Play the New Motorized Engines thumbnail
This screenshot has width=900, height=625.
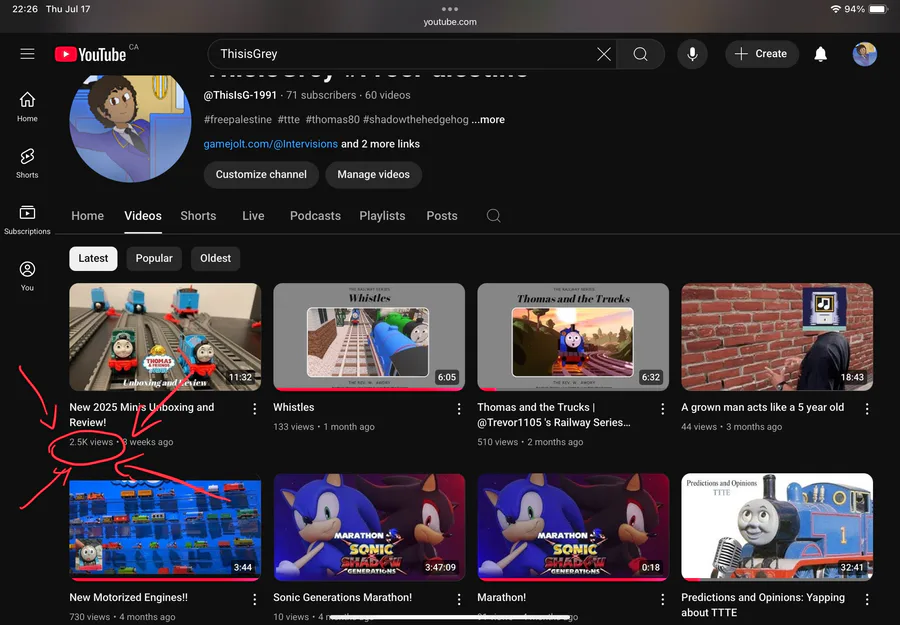165,527
